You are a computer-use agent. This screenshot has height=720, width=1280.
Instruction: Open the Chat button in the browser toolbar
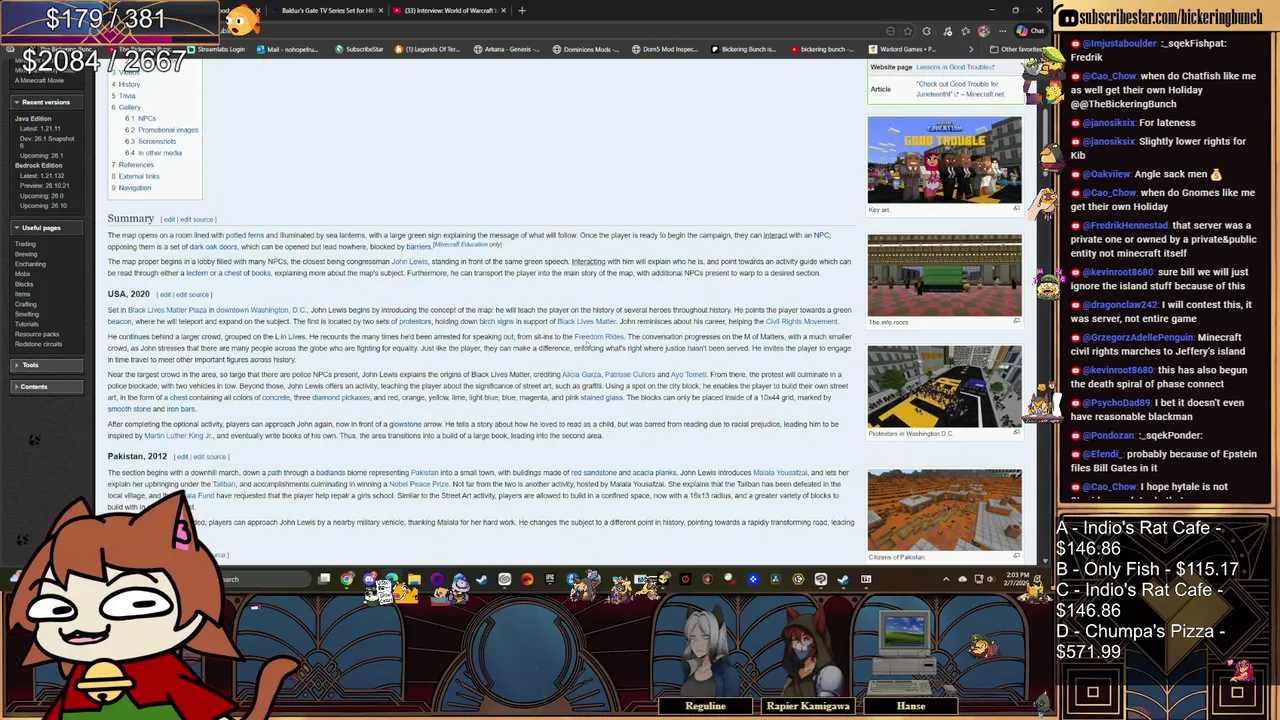coord(1030,31)
